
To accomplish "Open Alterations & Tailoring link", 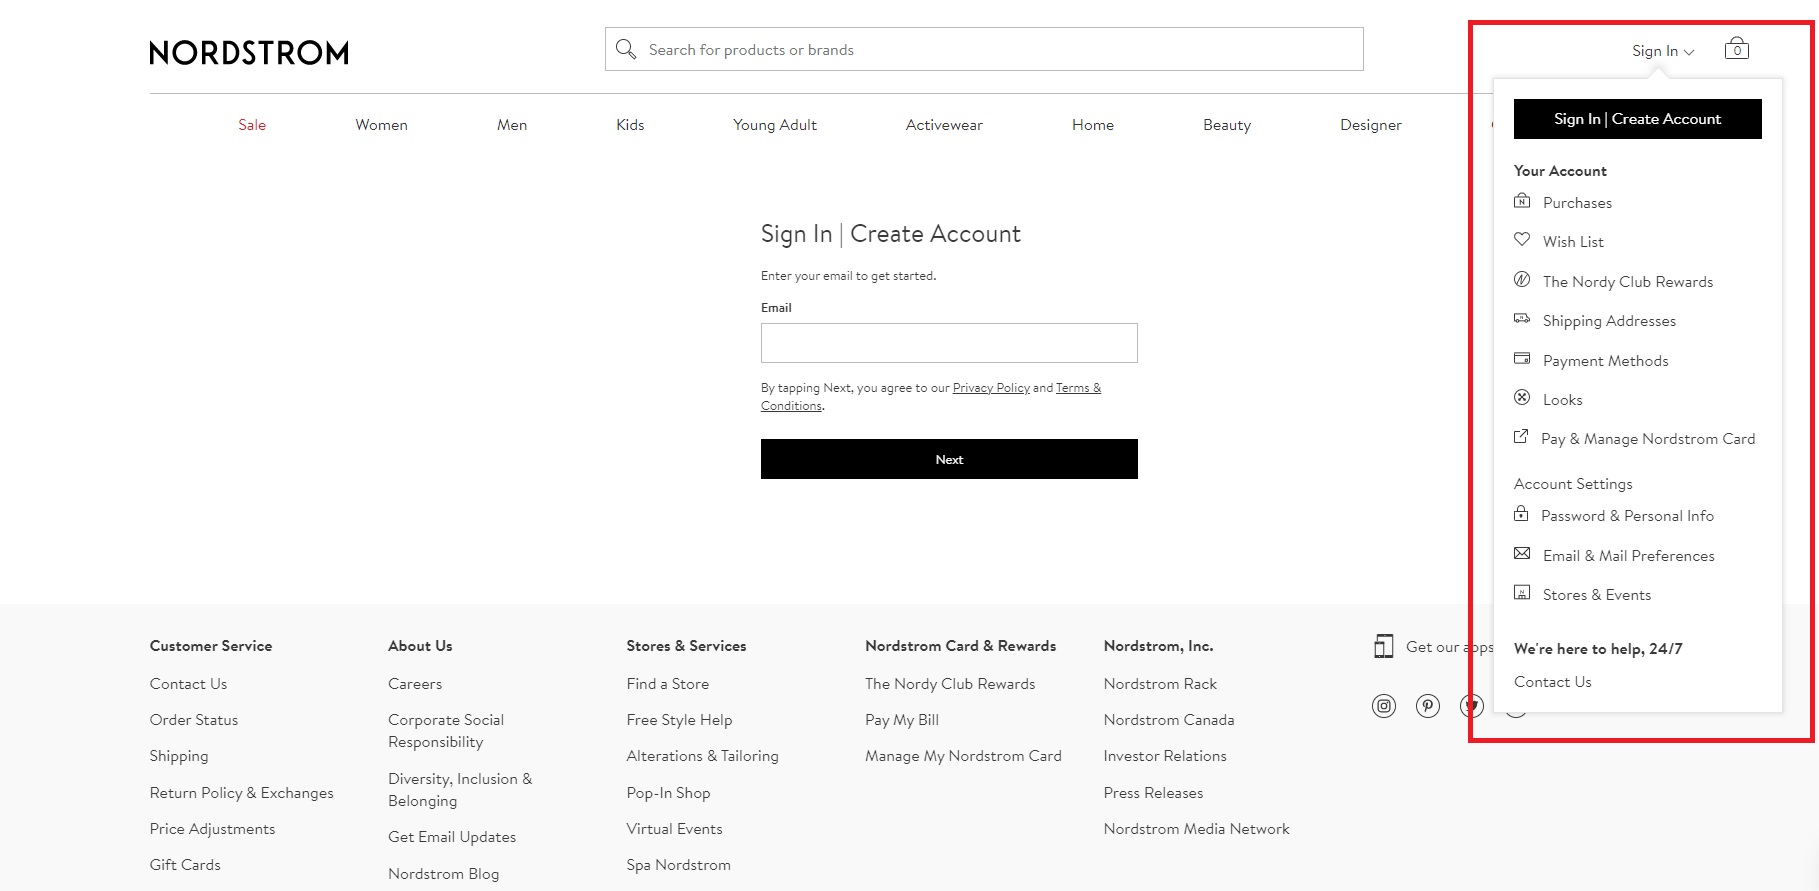I will coord(702,756).
